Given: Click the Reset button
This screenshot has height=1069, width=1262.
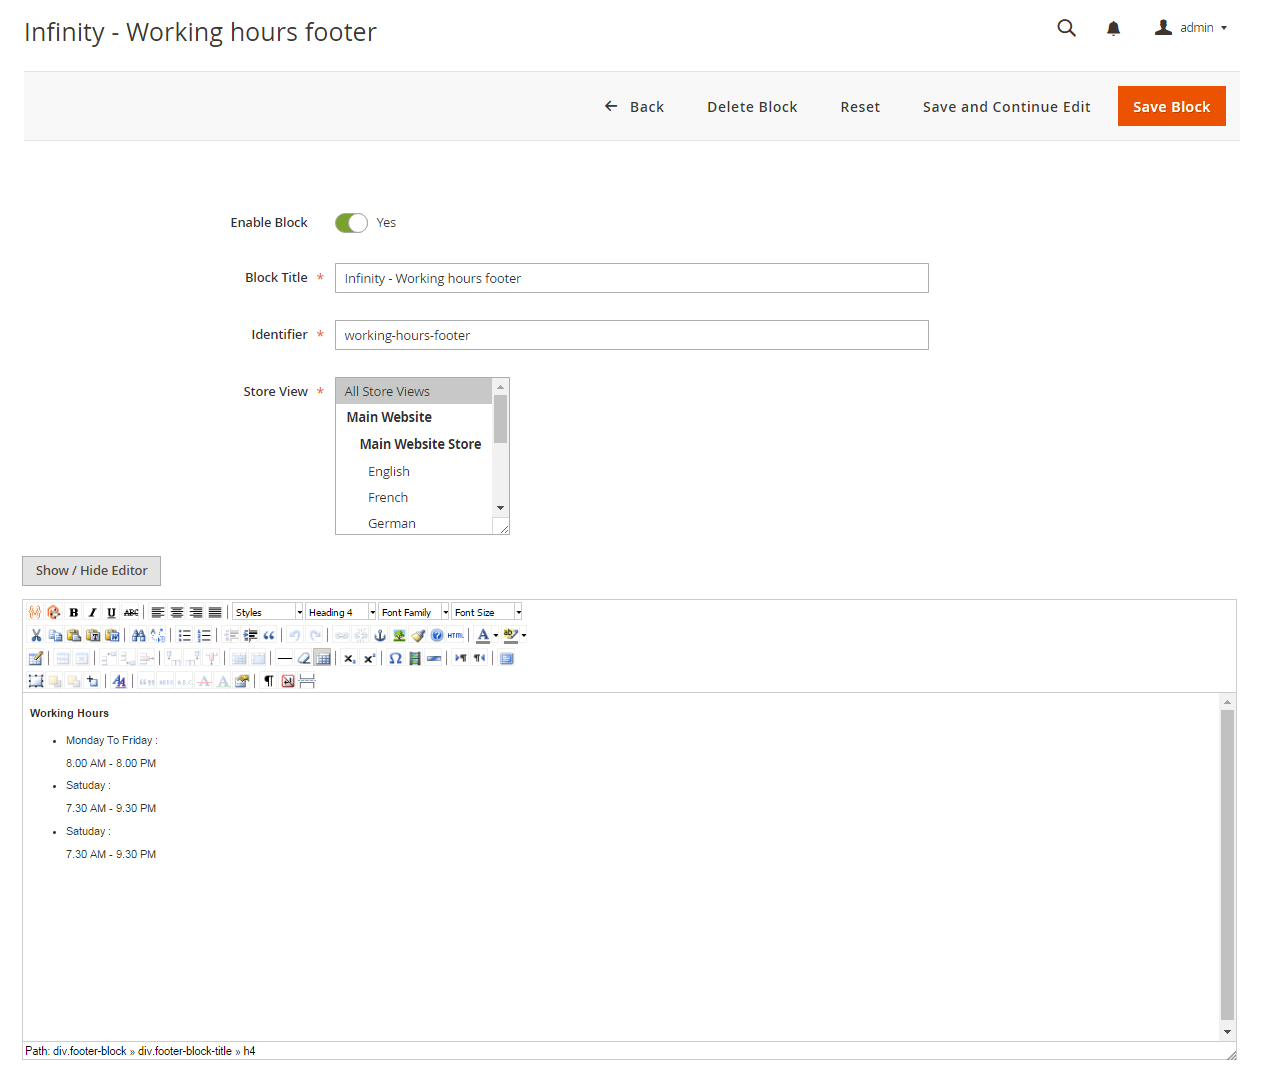Looking at the screenshot, I should pos(860,106).
